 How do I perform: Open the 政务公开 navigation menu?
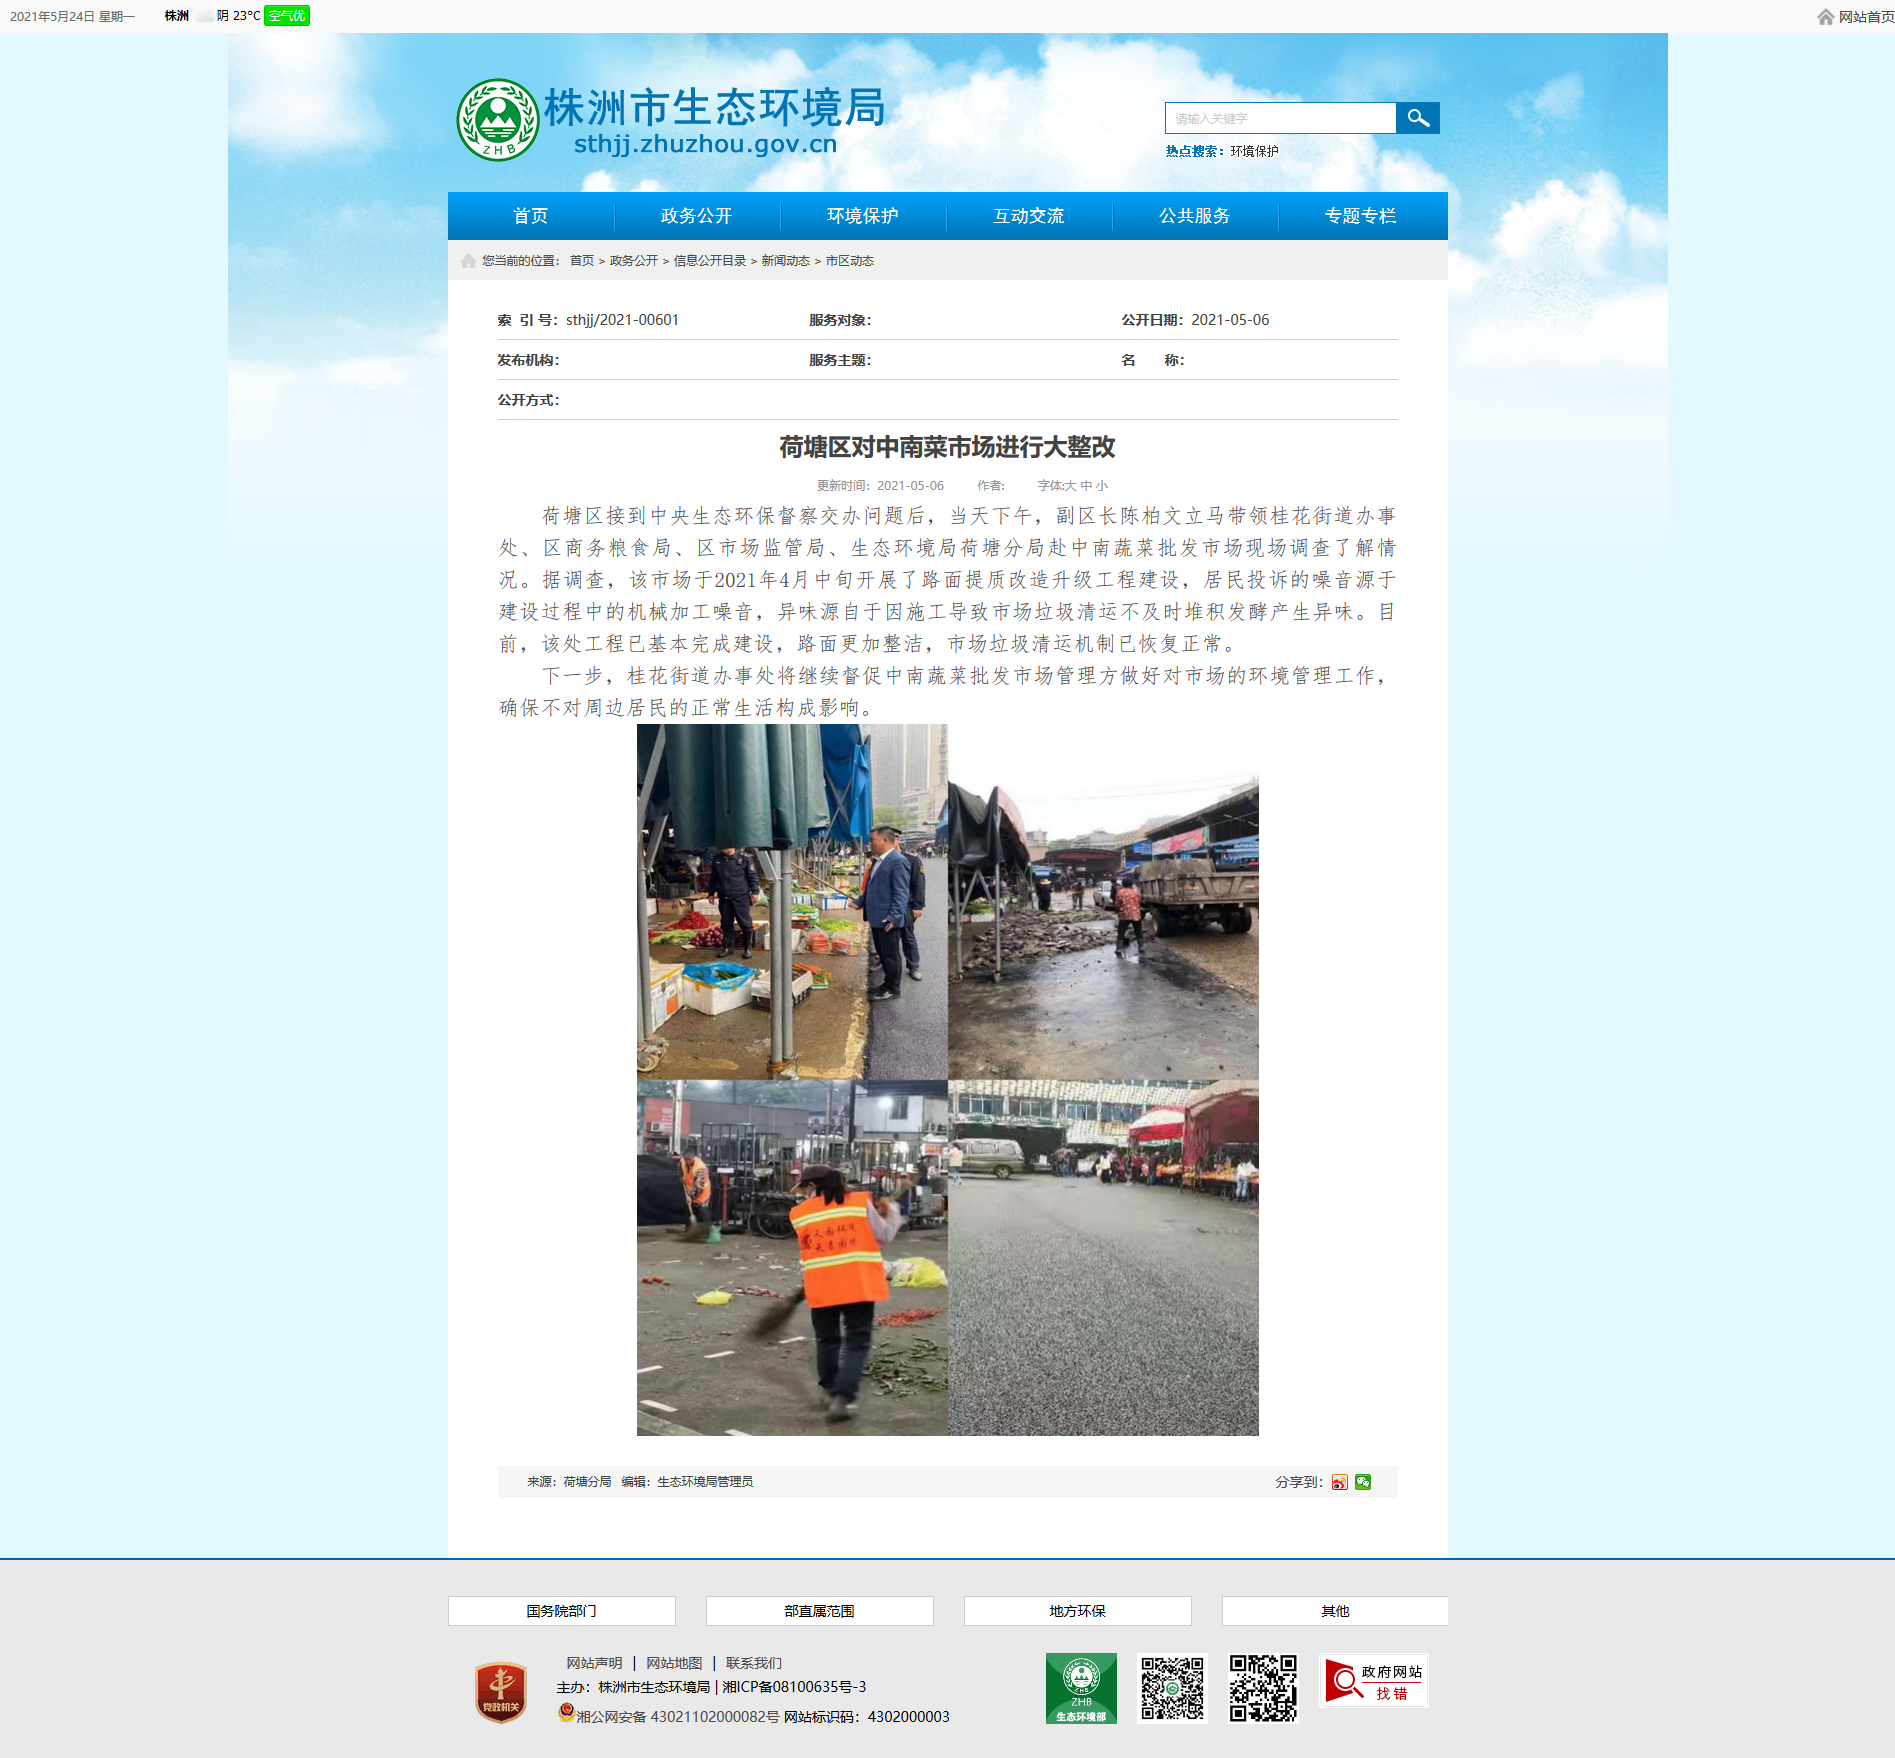697,216
